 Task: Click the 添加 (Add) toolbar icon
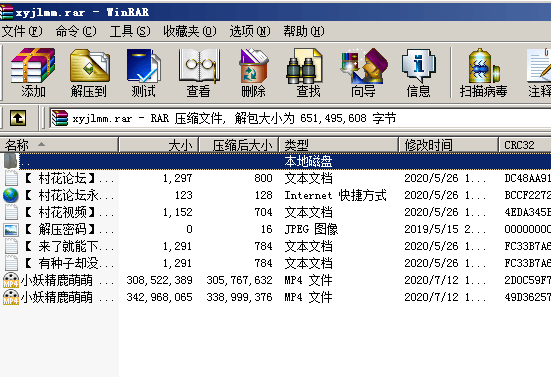click(33, 73)
